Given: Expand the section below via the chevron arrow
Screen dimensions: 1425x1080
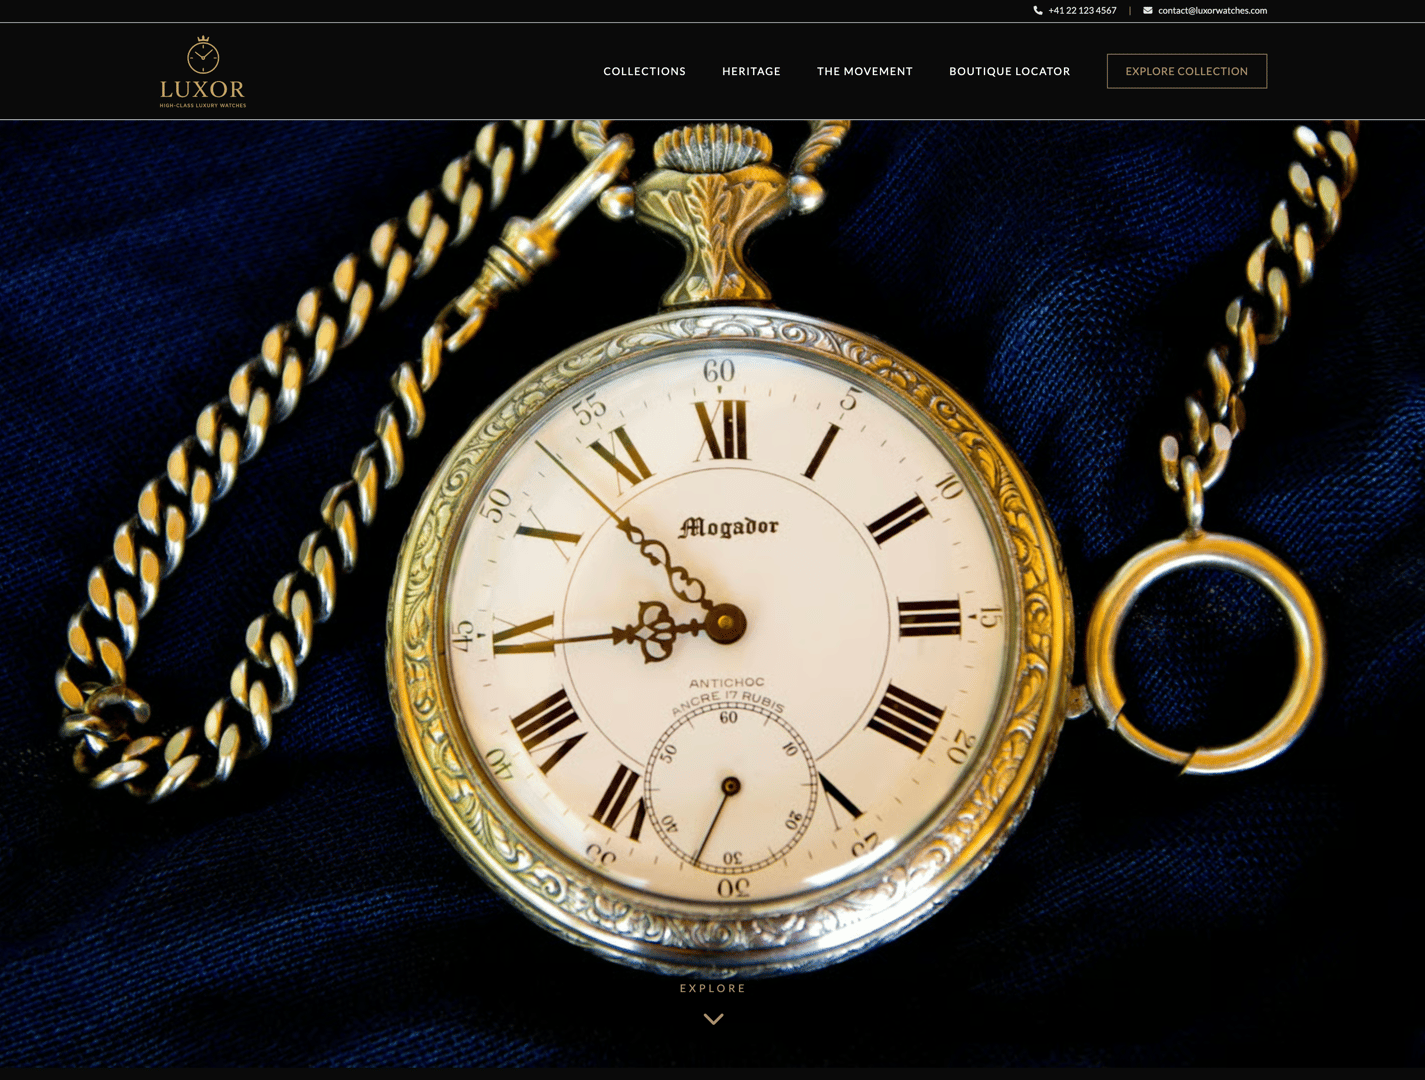Looking at the screenshot, I should coord(712,1018).
